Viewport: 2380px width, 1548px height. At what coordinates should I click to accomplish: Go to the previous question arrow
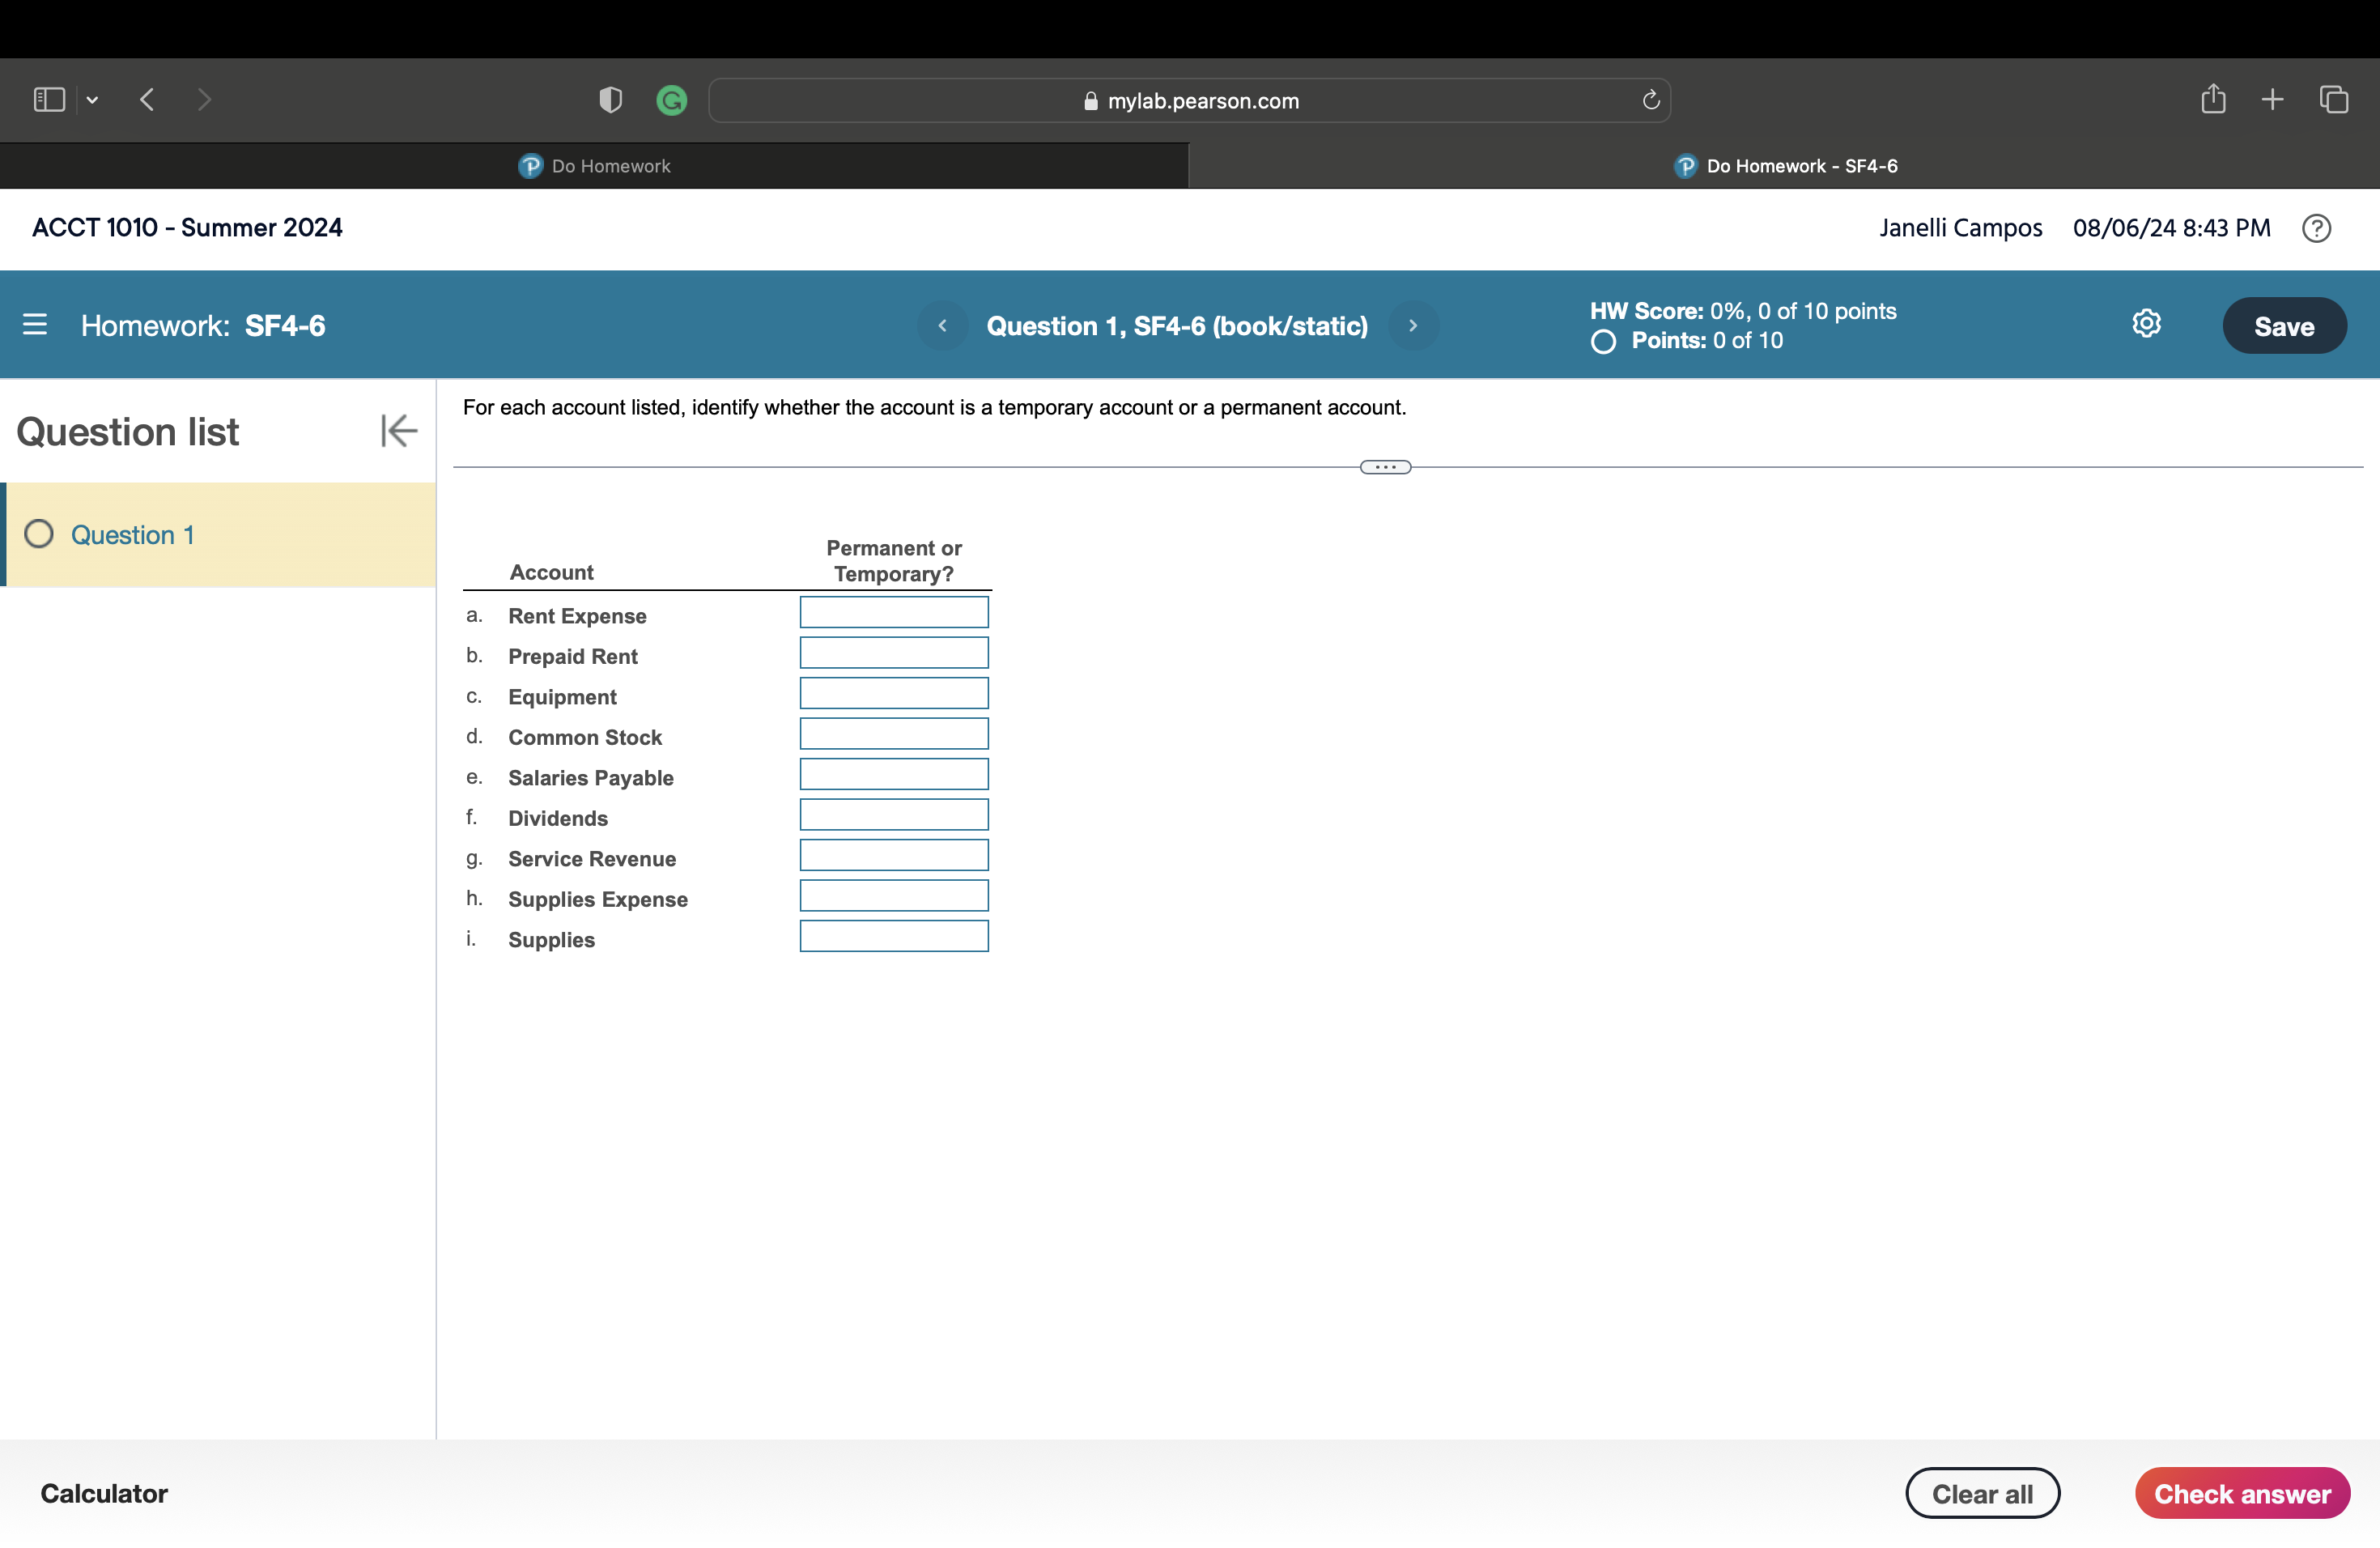[942, 326]
